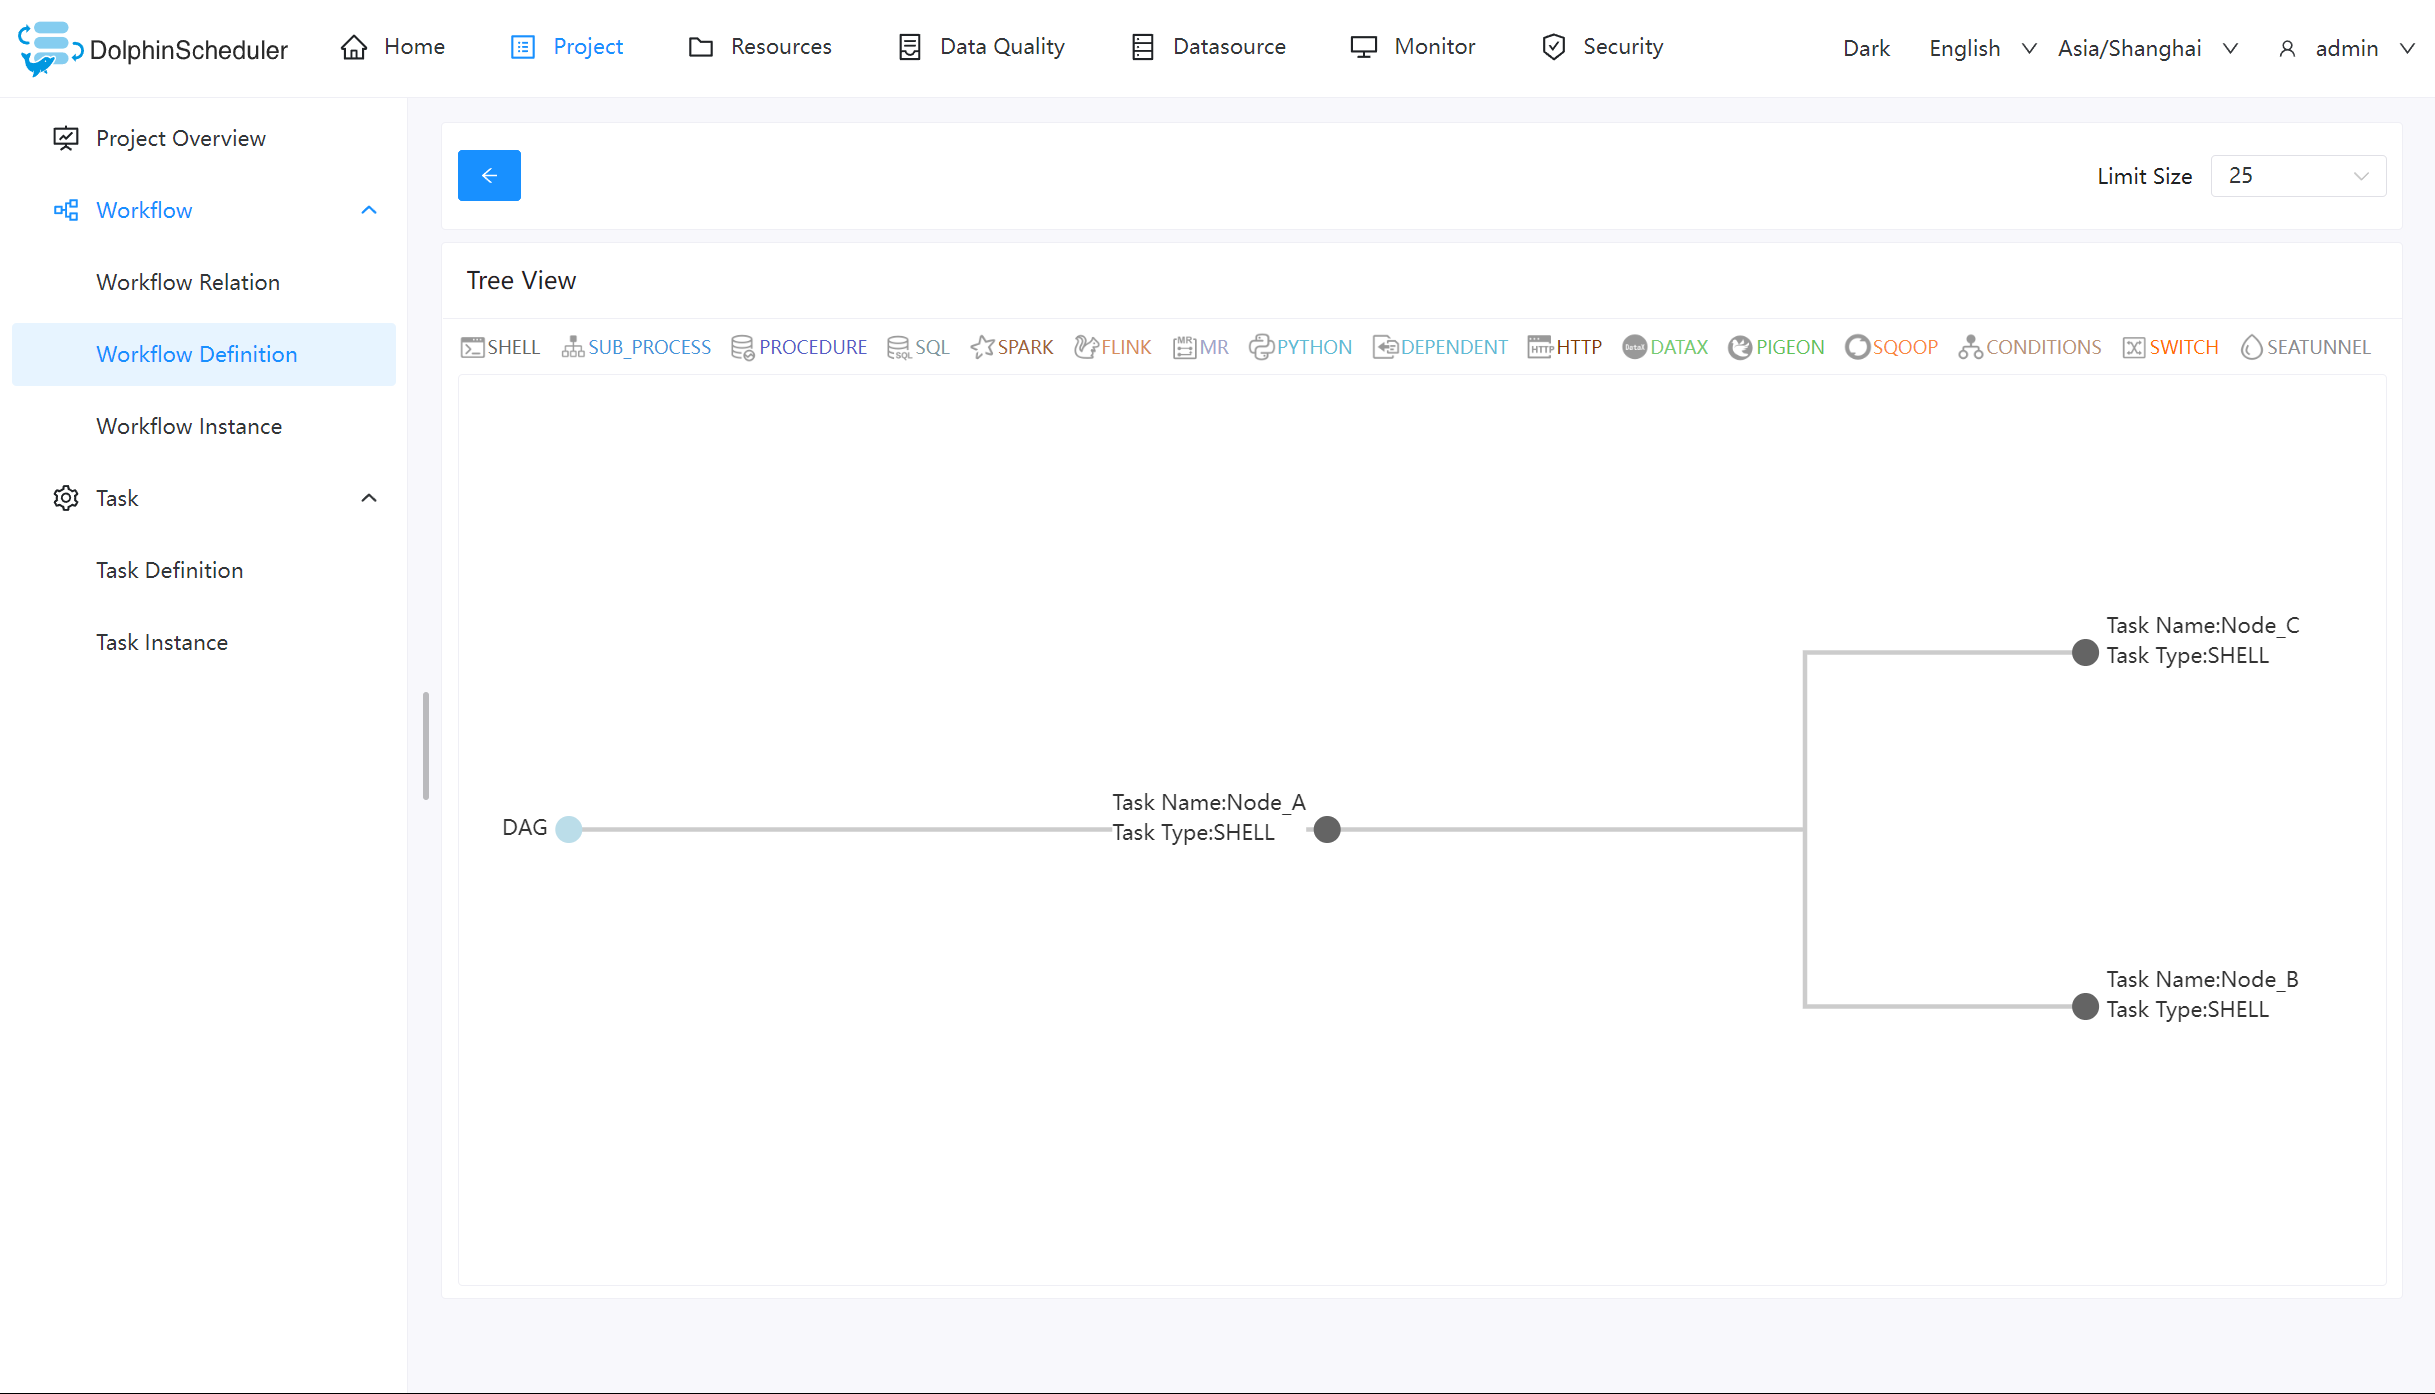Image resolution: width=2435 pixels, height=1394 pixels.
Task: Open the Monitor menu
Action: coord(1413,46)
